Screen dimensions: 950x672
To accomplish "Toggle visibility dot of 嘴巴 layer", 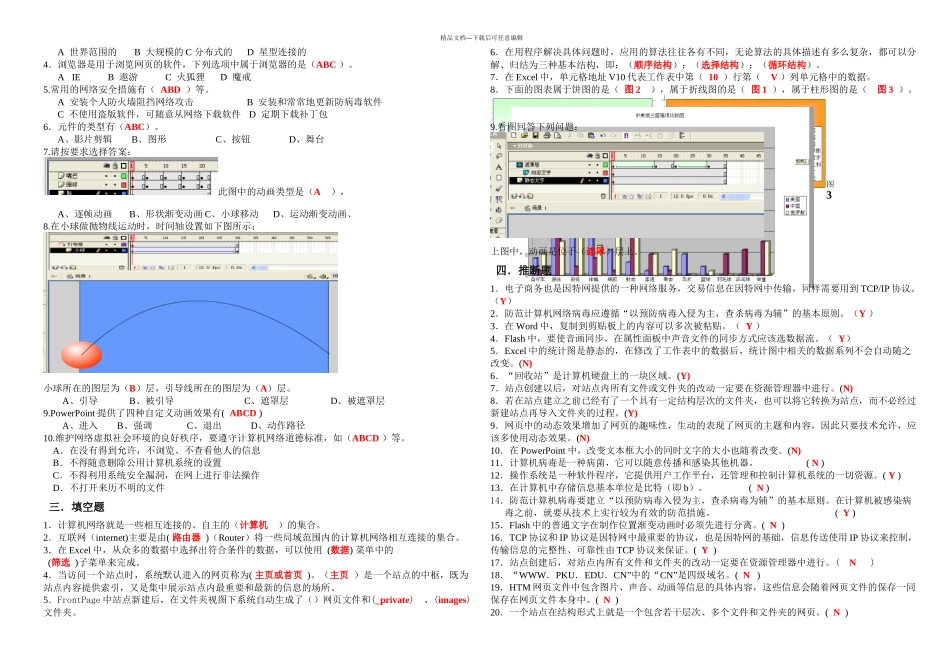I will [106, 176].
